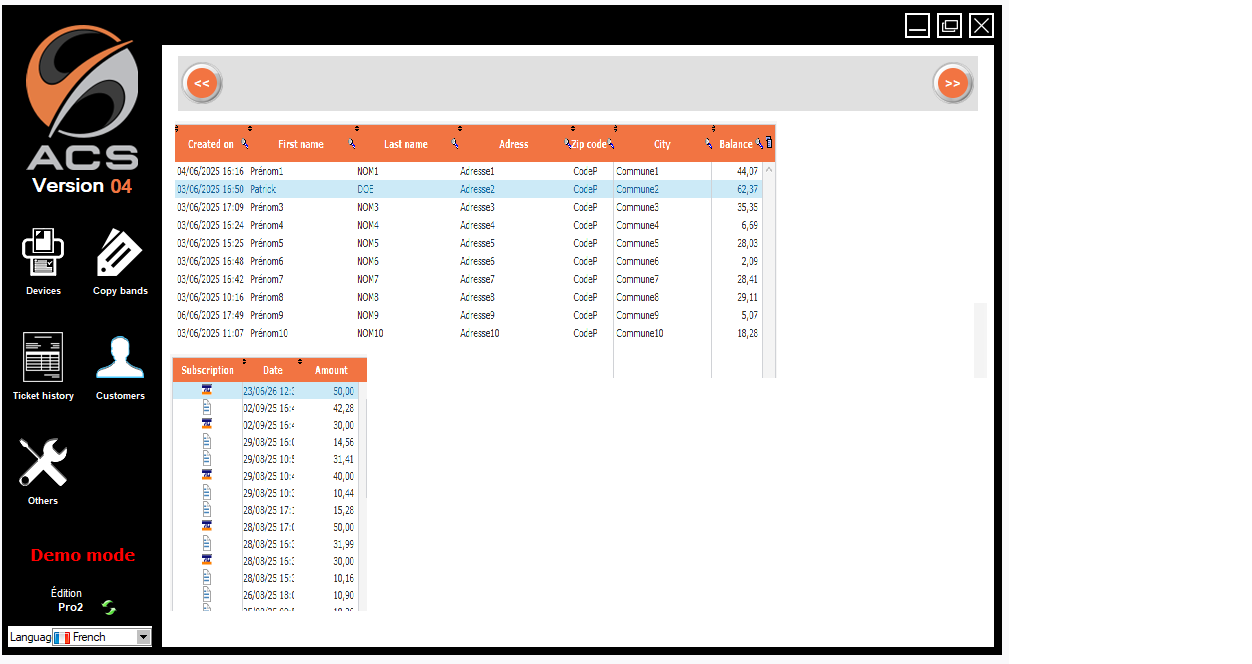The image size is (1252, 664).
Task: Click the document icon on the 10,90 row
Action: [x=207, y=595]
